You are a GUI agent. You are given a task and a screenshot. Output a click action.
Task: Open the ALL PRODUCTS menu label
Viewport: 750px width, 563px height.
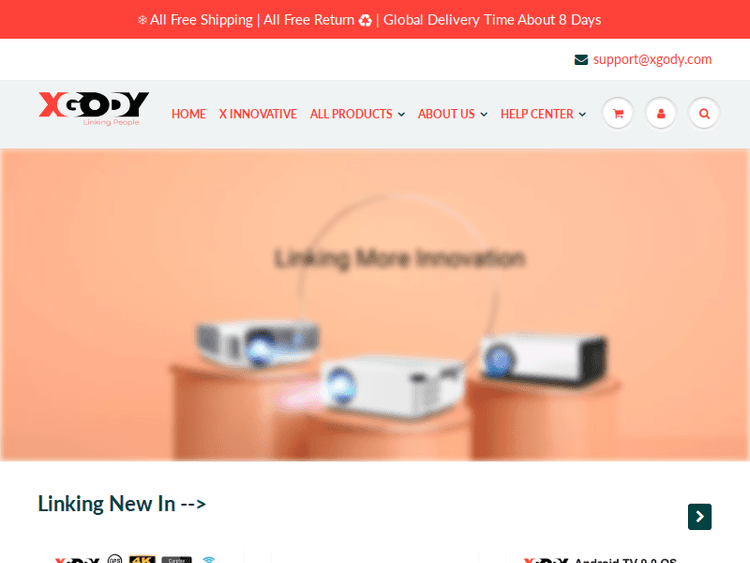click(351, 114)
